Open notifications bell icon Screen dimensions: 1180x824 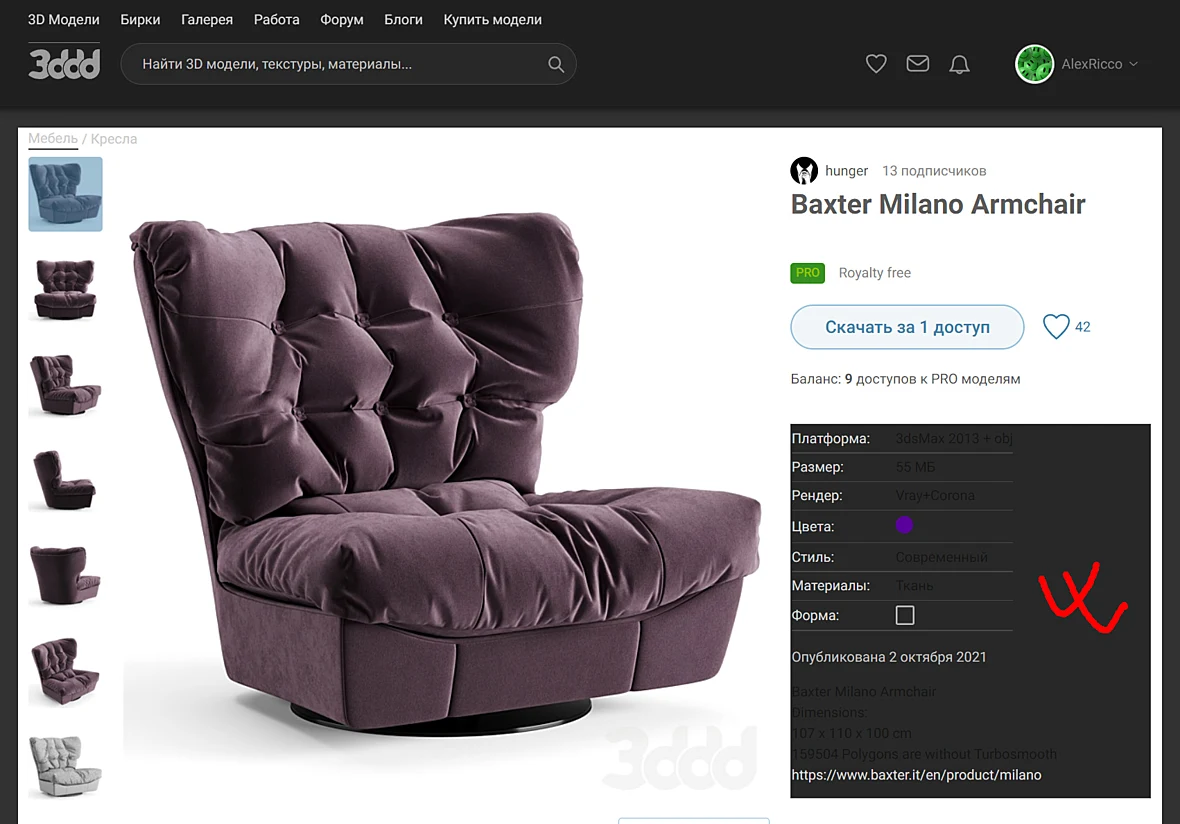[959, 65]
